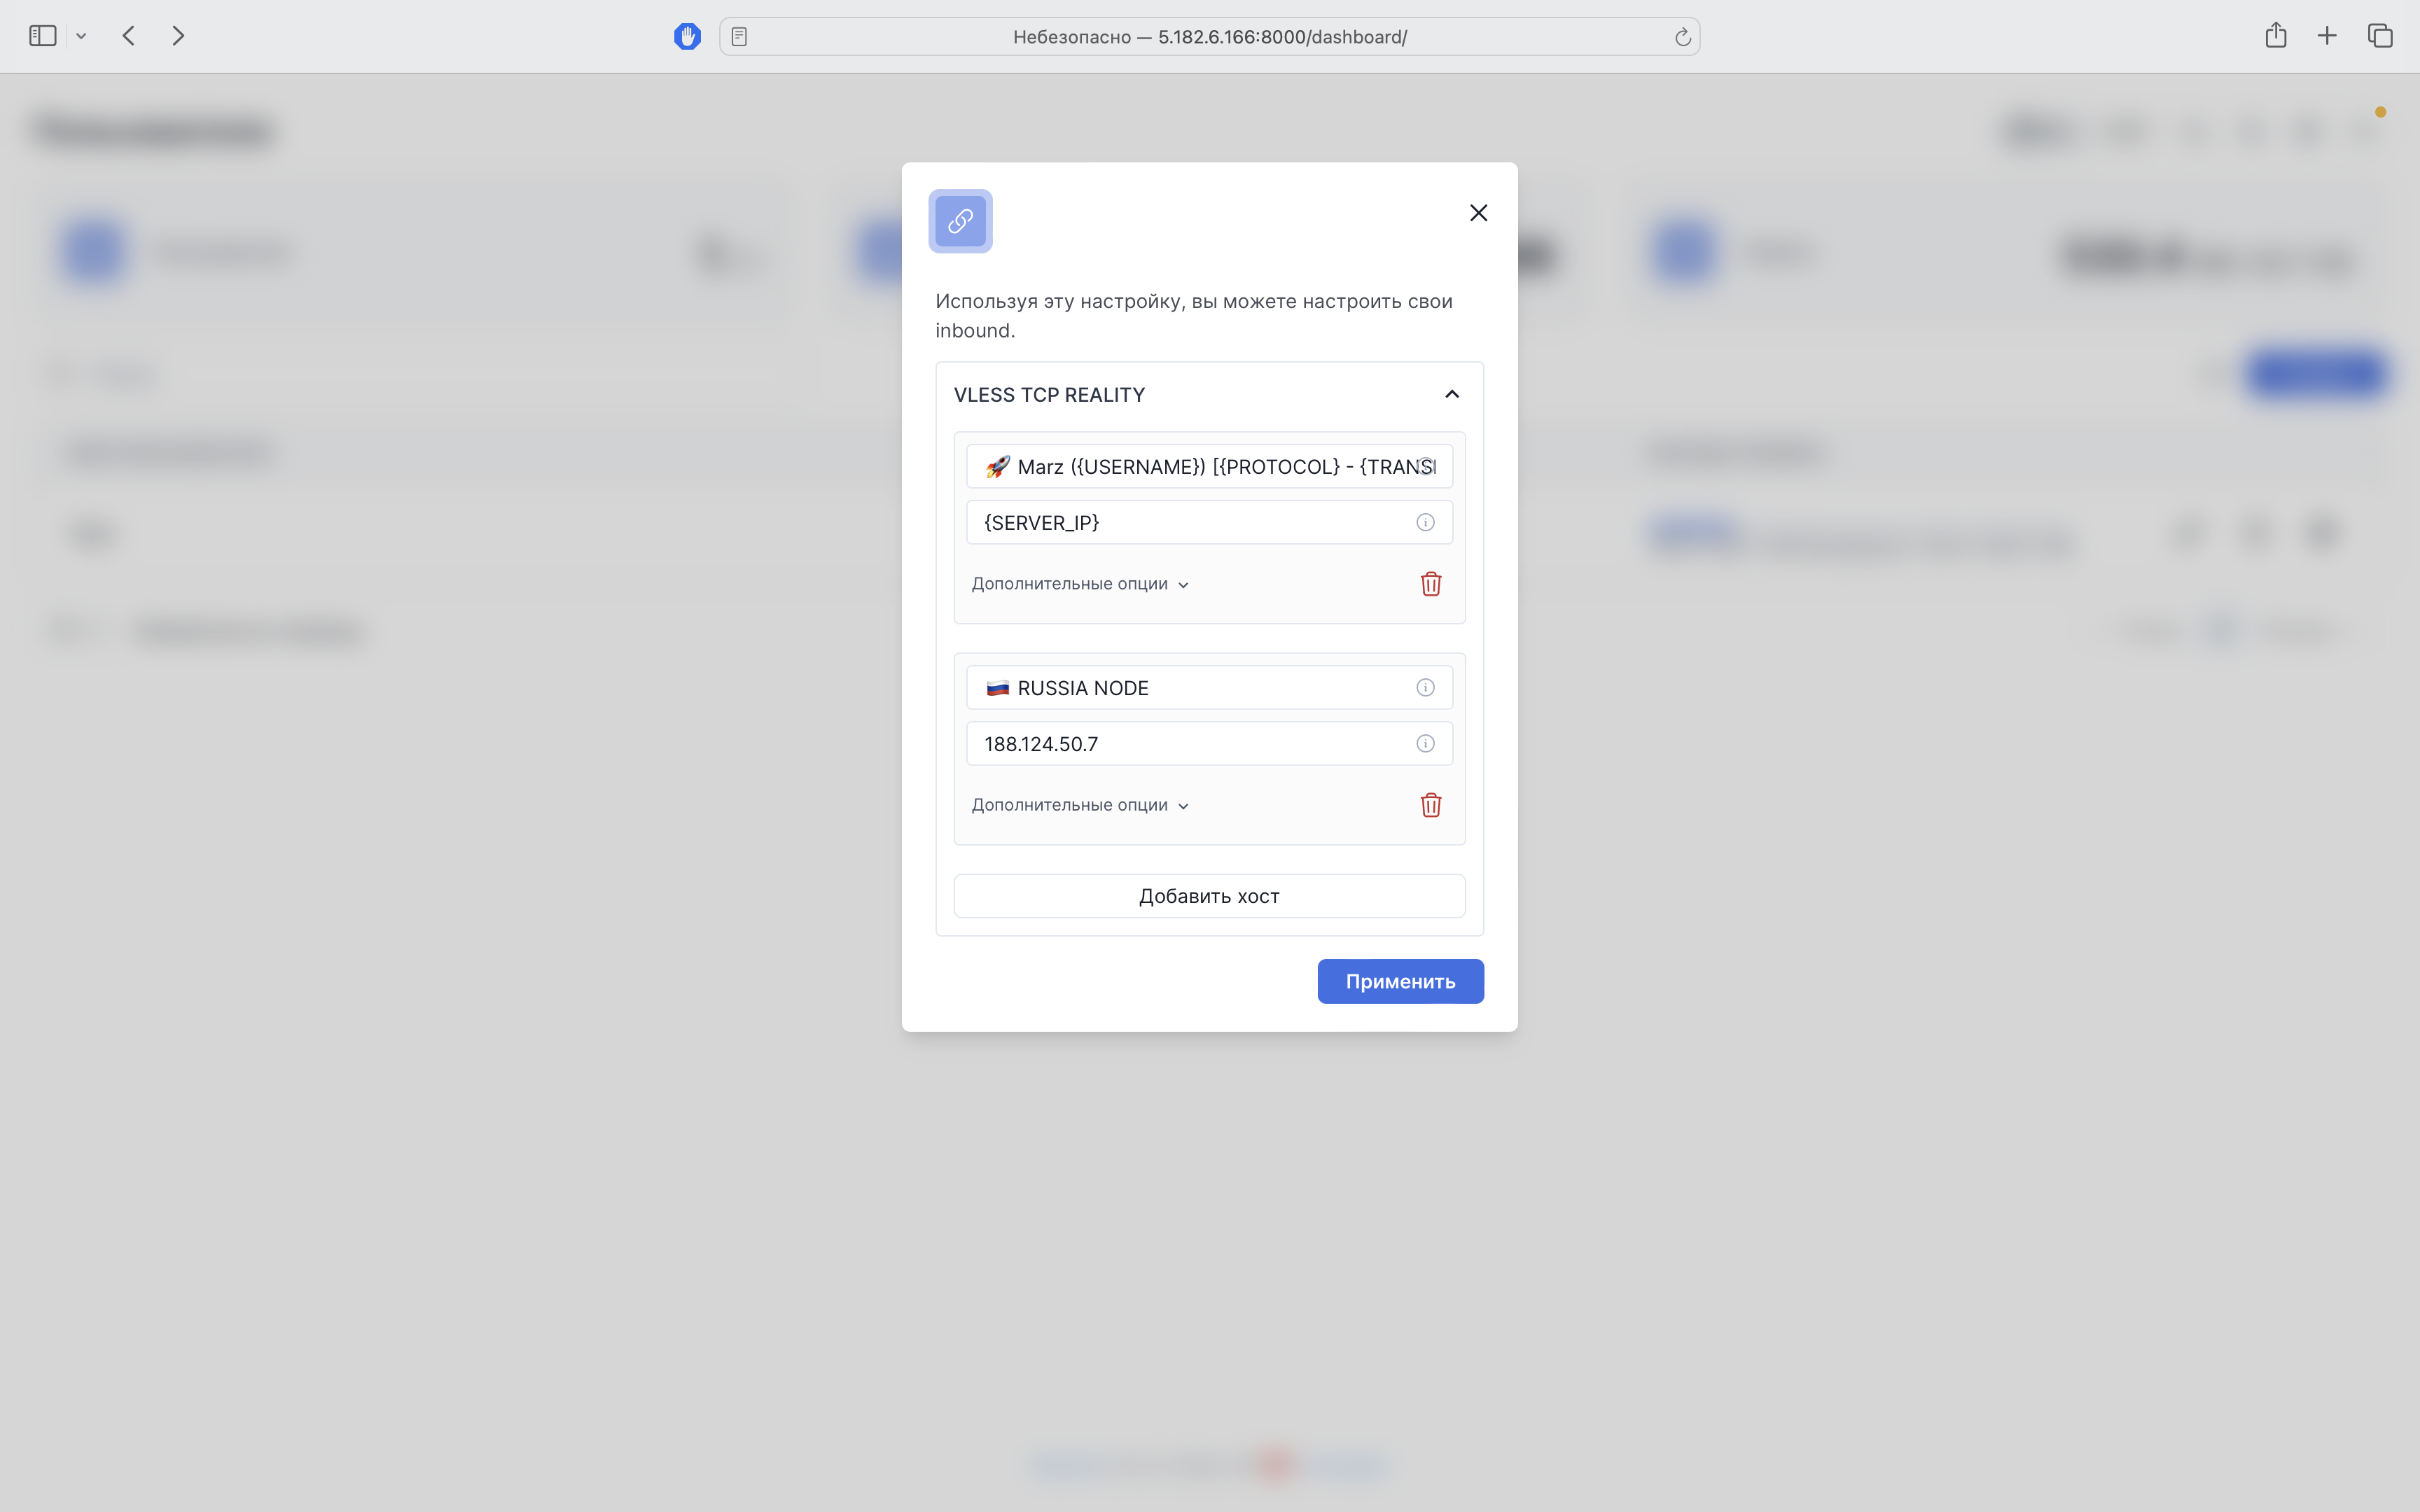Click info icon beside 188.124.50.7 address
Viewport: 2420px width, 1512px height.
coord(1425,743)
